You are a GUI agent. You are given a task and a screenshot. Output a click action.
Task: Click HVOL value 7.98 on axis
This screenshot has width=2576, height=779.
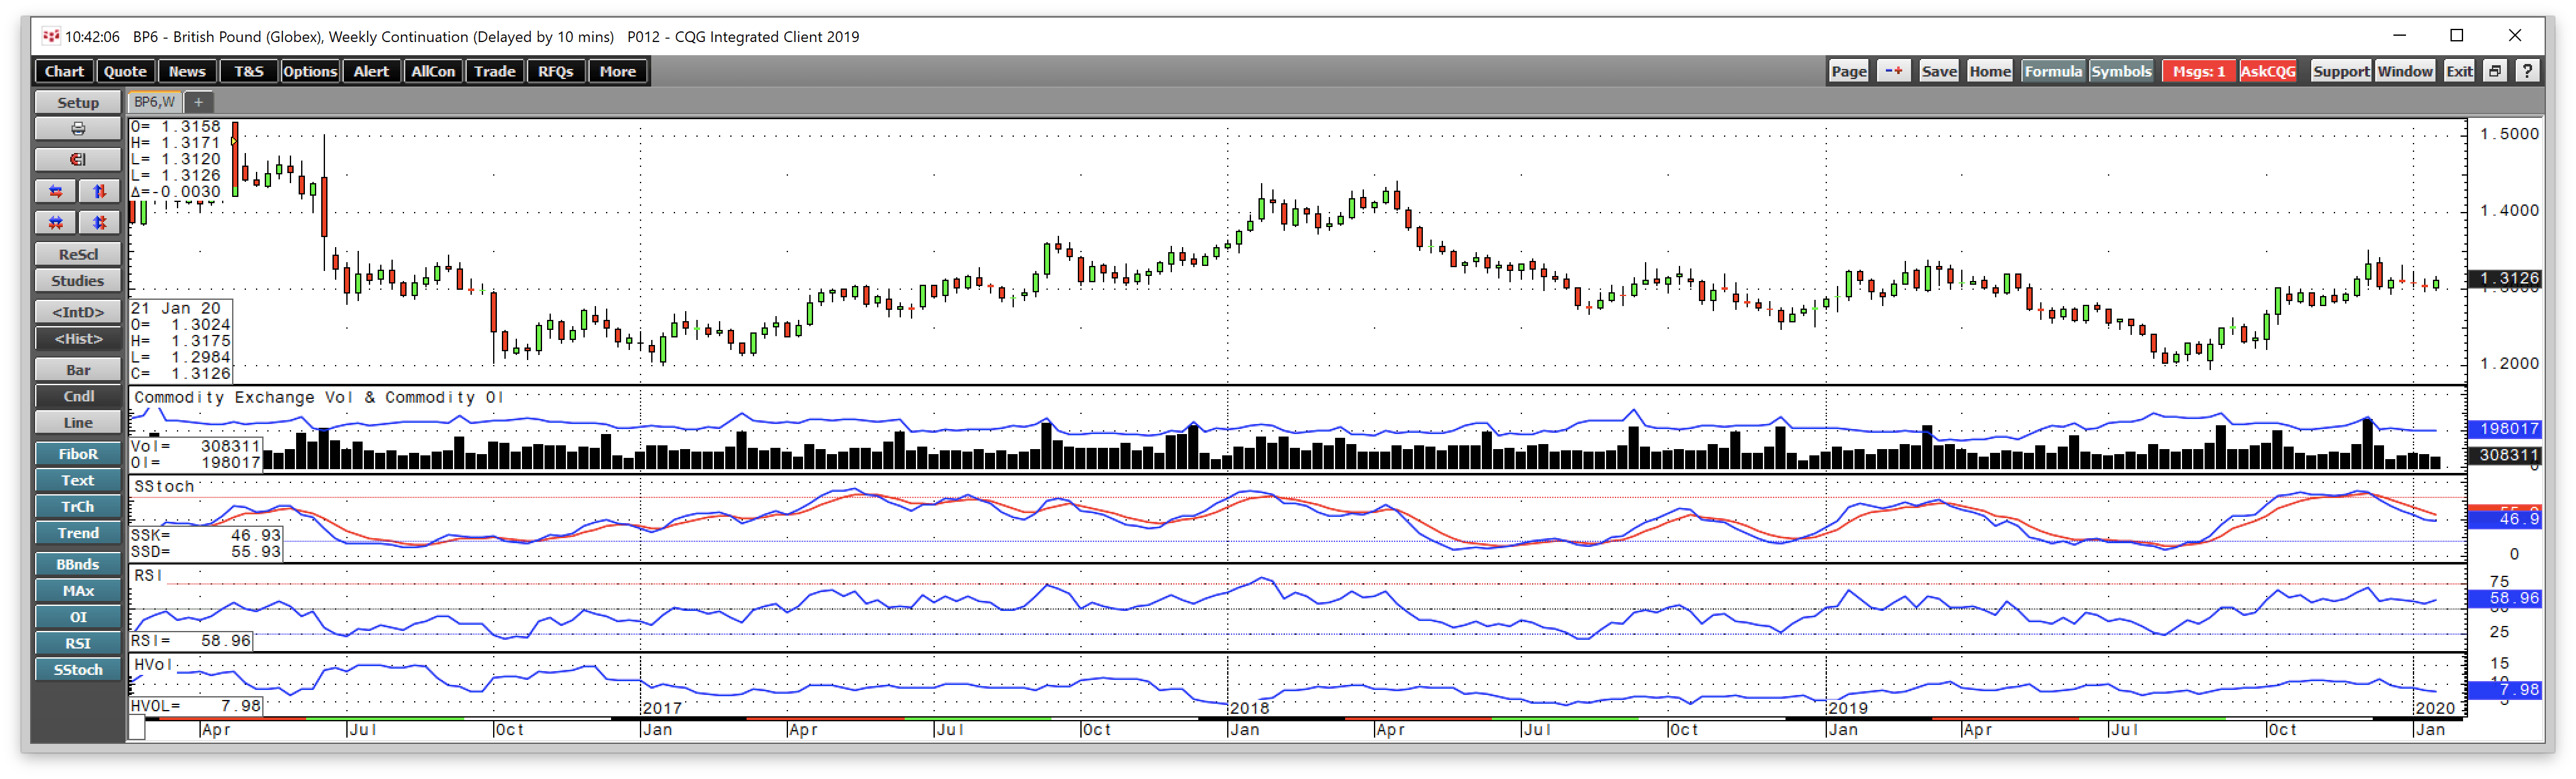point(2504,690)
